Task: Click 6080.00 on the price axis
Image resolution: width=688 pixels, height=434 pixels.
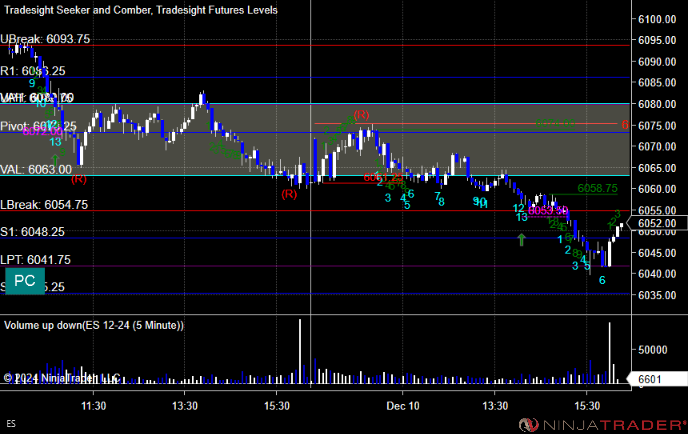Action: tap(657, 104)
